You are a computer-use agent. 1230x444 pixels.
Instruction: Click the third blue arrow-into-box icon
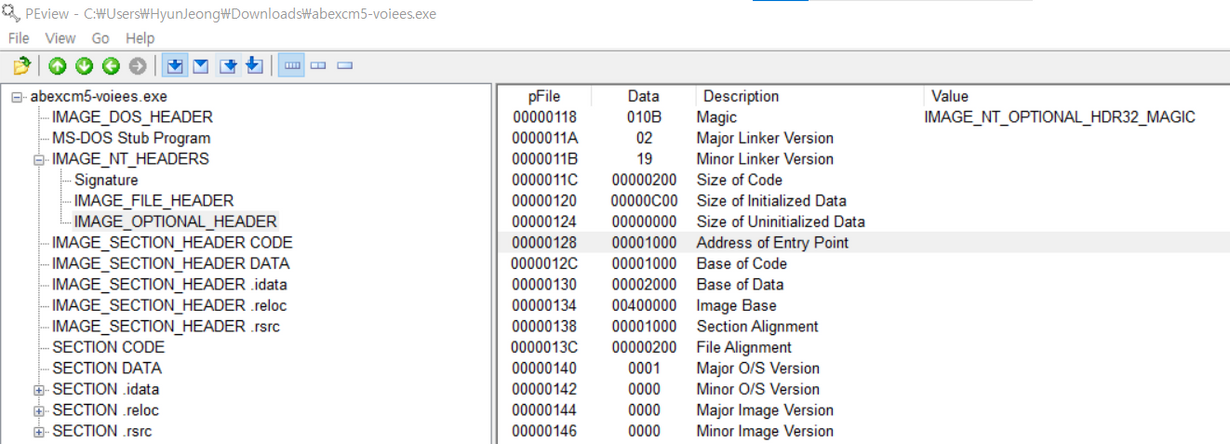[x=228, y=66]
